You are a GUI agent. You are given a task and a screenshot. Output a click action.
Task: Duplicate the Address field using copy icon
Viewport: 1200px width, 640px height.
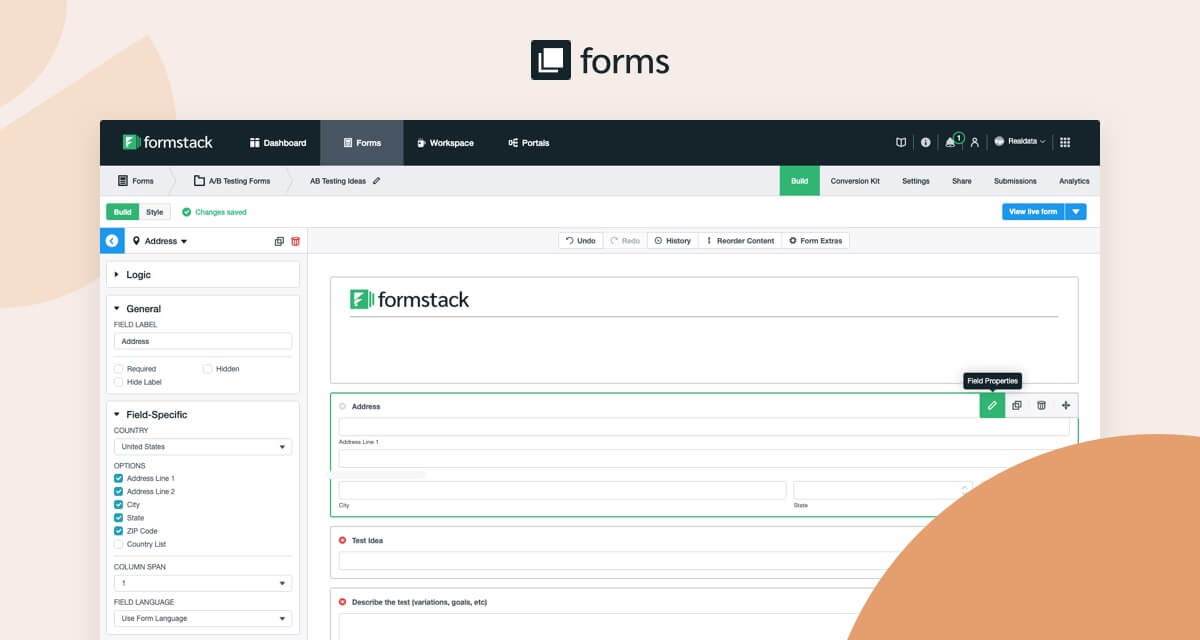1016,405
